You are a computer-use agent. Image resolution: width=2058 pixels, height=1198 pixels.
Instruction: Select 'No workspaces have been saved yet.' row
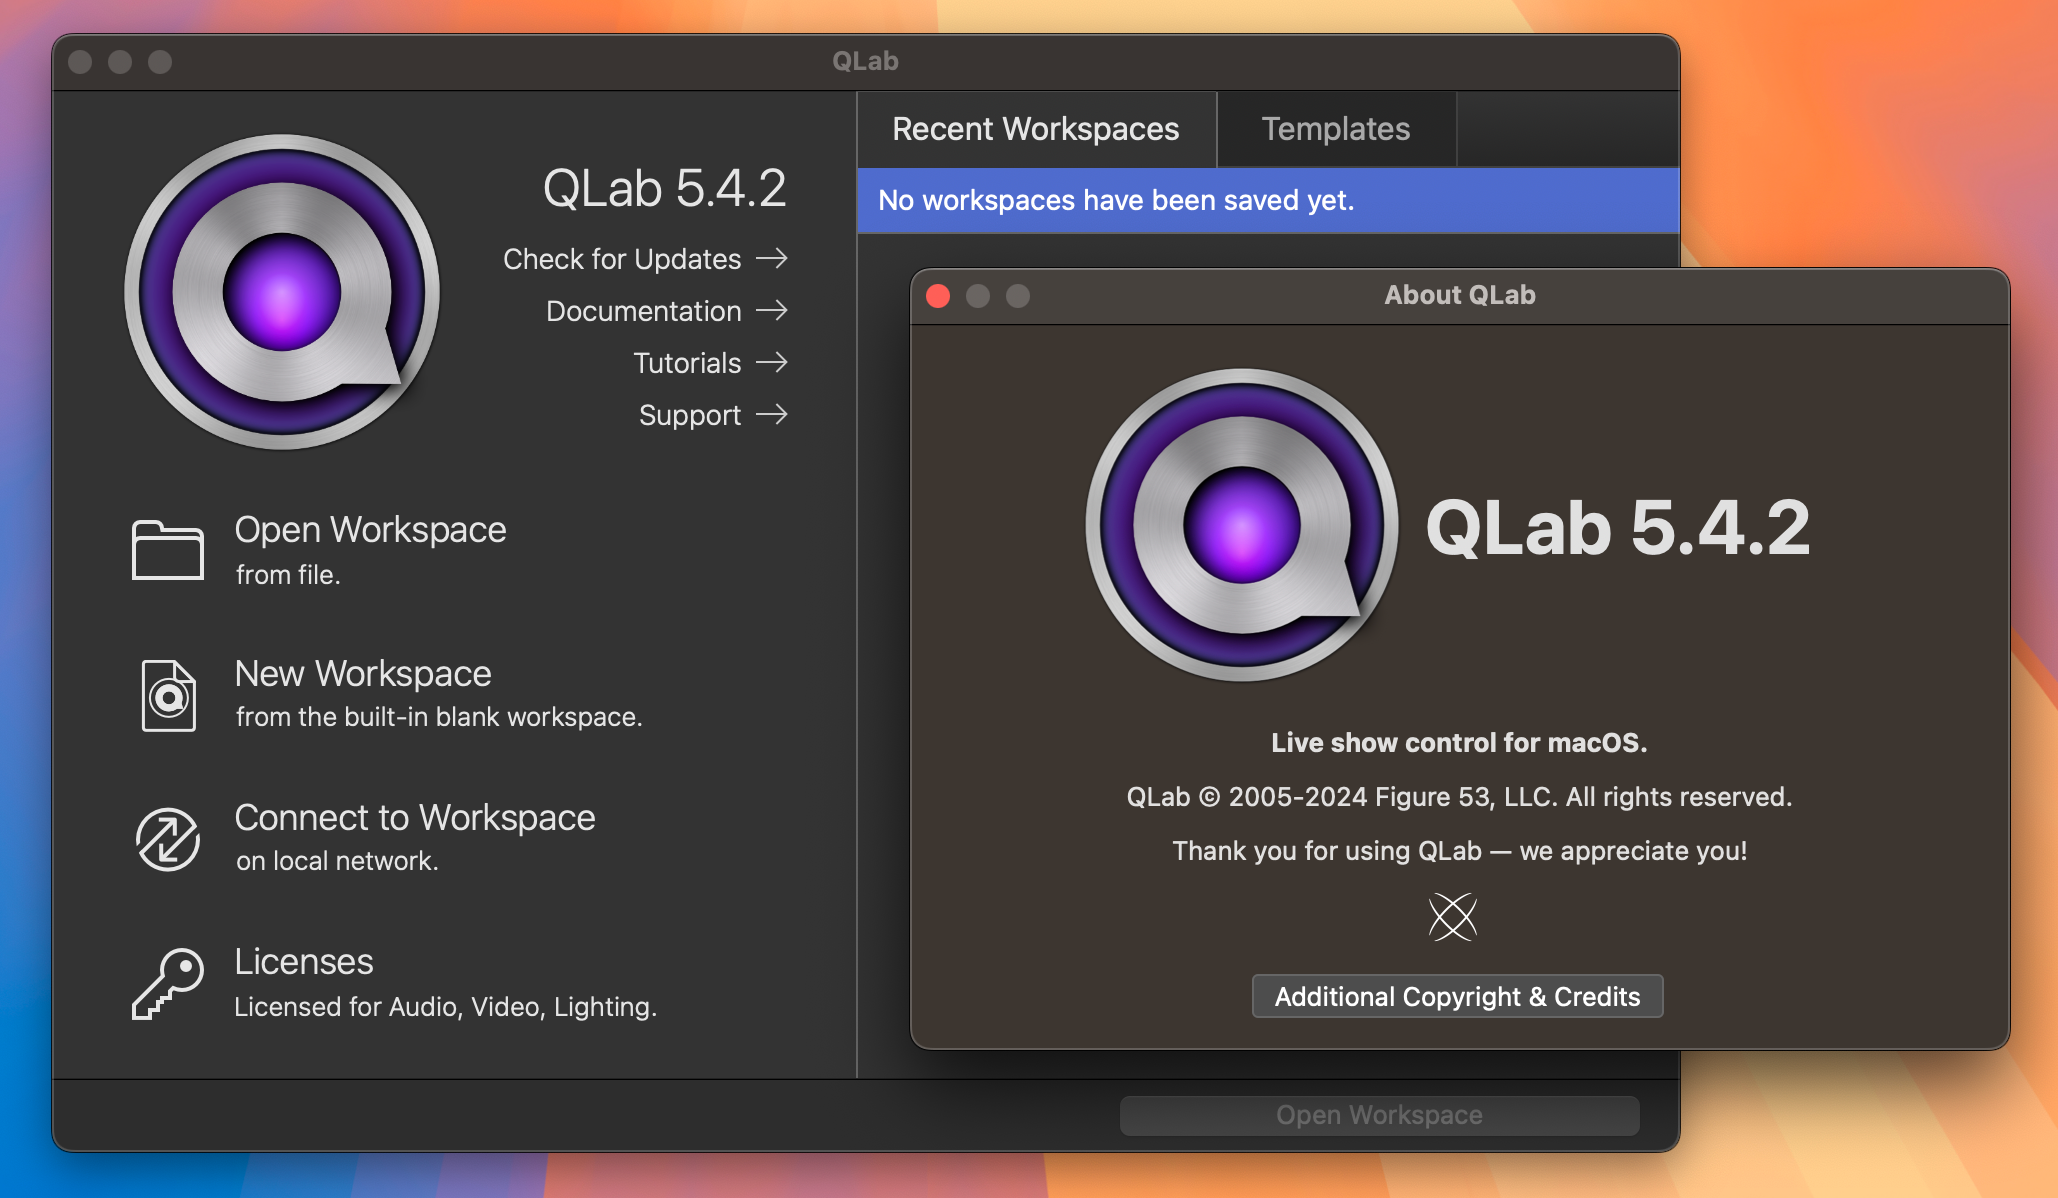[x=1268, y=200]
